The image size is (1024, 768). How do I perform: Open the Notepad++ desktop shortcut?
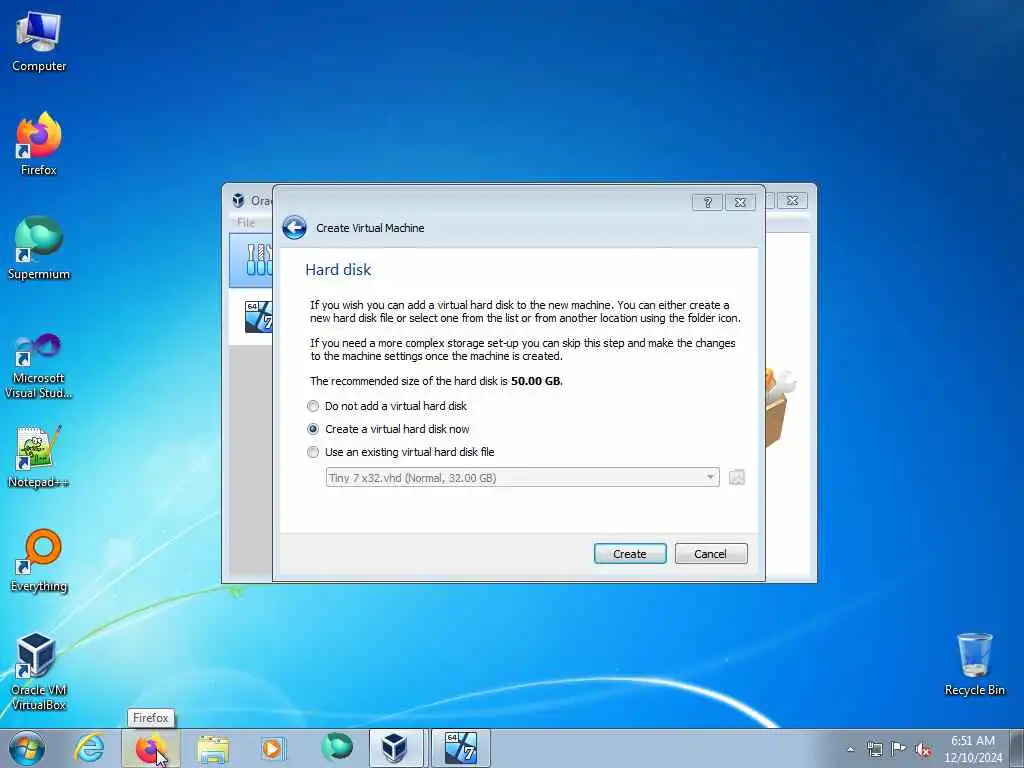(39, 457)
